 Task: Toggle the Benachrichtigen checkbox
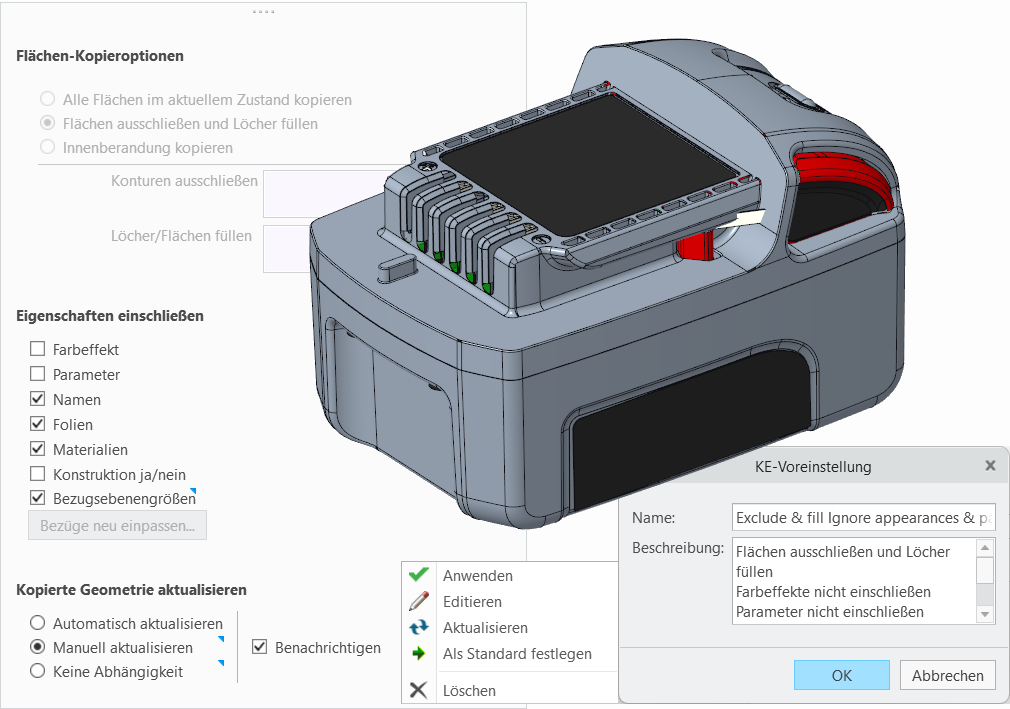(x=259, y=647)
